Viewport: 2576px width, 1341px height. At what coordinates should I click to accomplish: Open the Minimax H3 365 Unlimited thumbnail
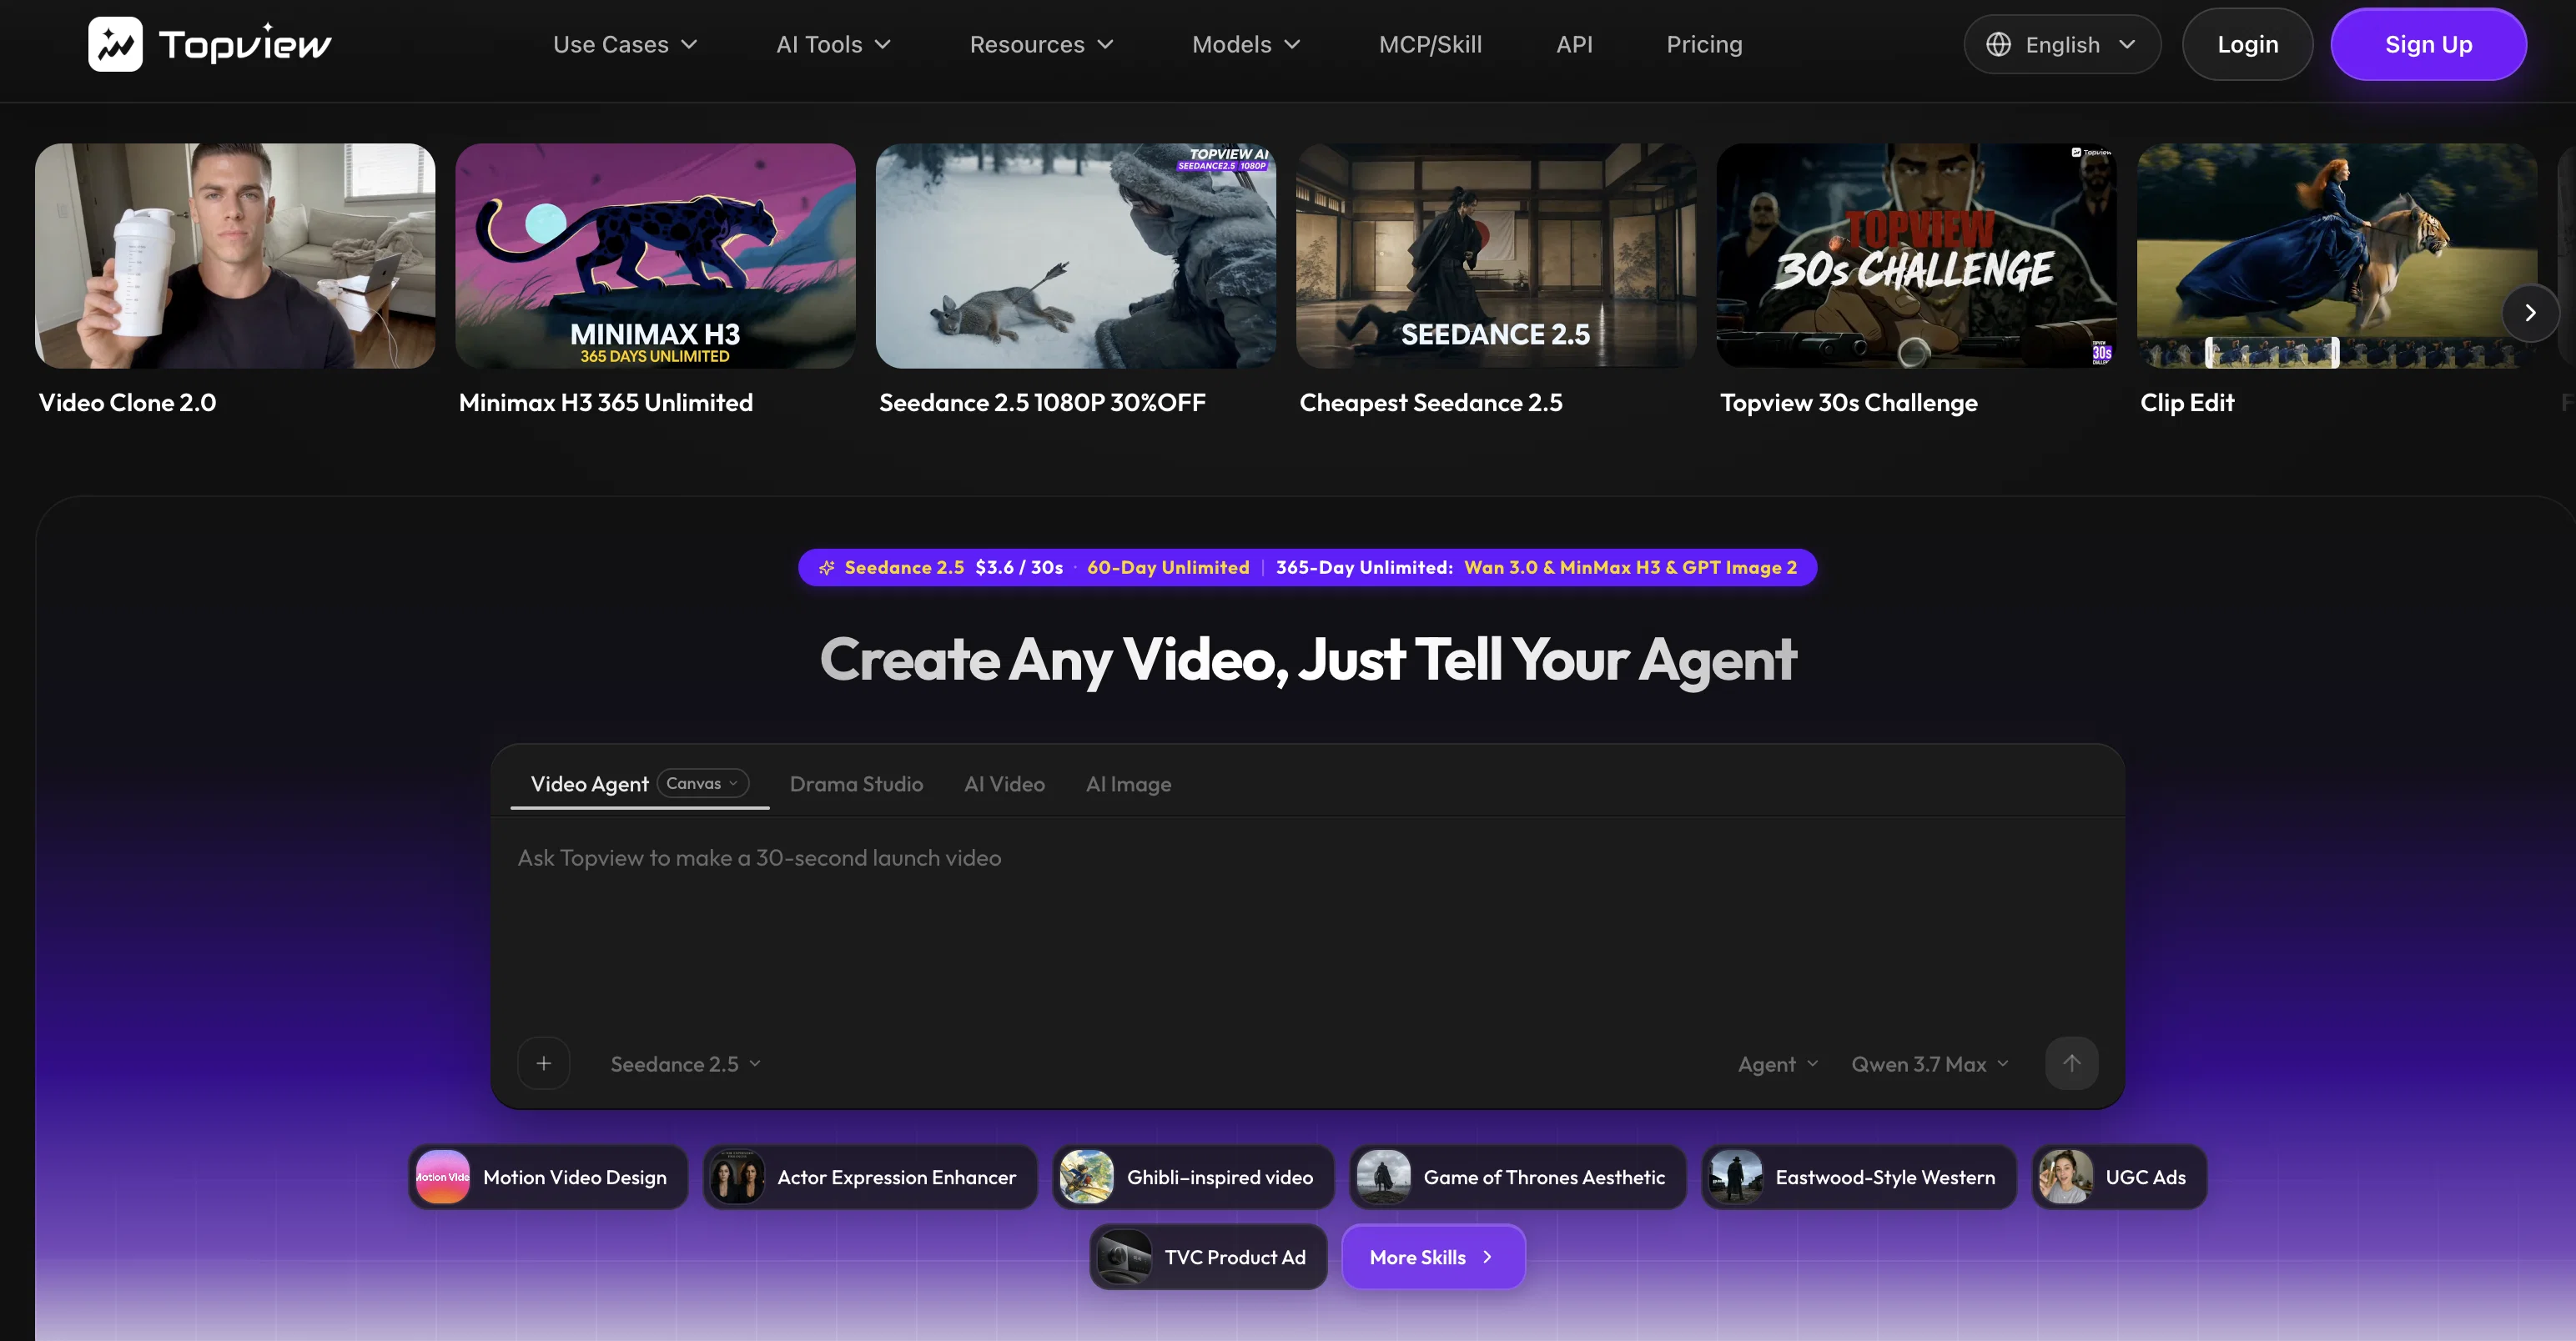point(655,256)
